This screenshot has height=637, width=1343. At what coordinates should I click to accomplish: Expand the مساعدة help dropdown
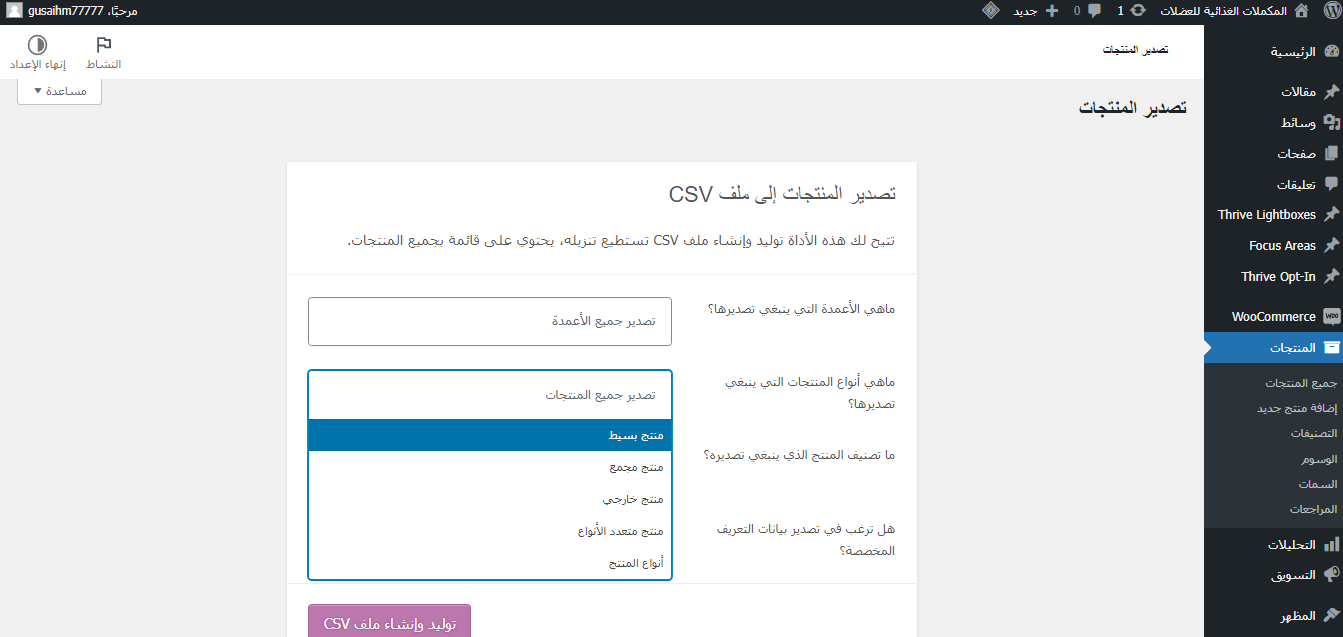click(x=60, y=91)
